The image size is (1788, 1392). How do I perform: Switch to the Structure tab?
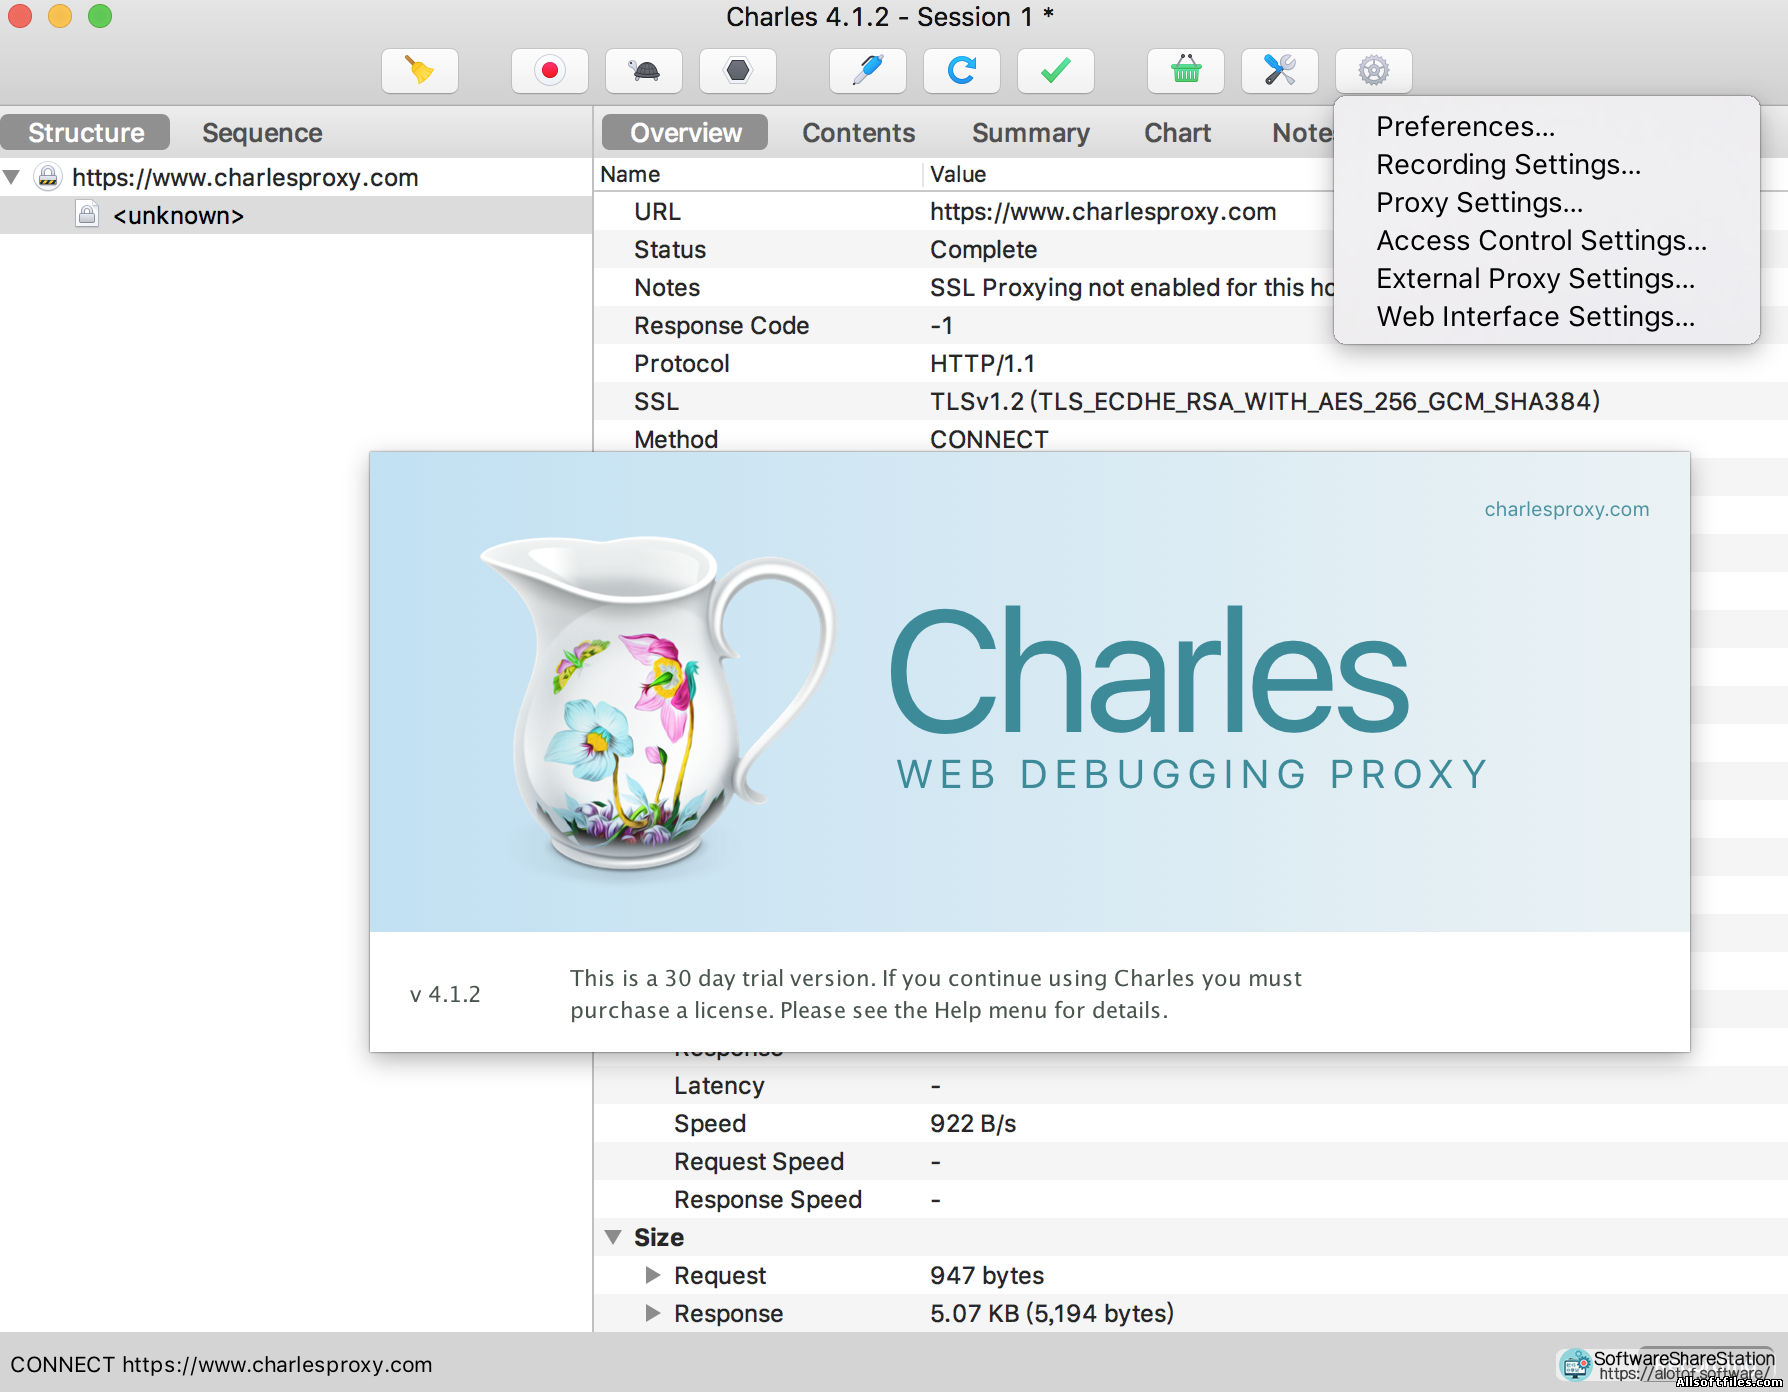click(x=86, y=132)
